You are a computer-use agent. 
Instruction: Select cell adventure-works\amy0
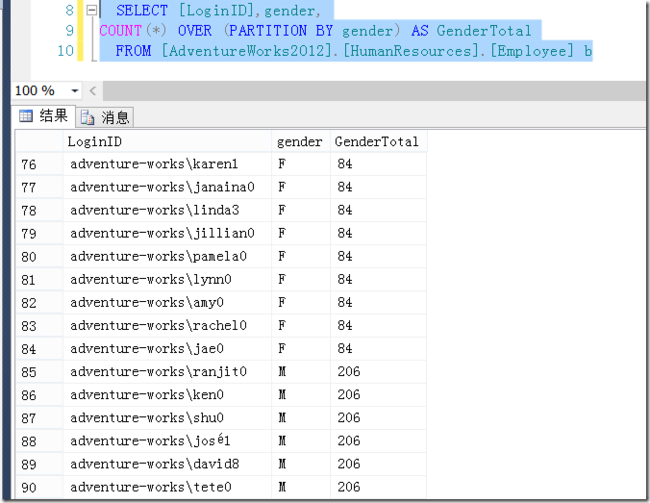pyautogui.click(x=167, y=303)
